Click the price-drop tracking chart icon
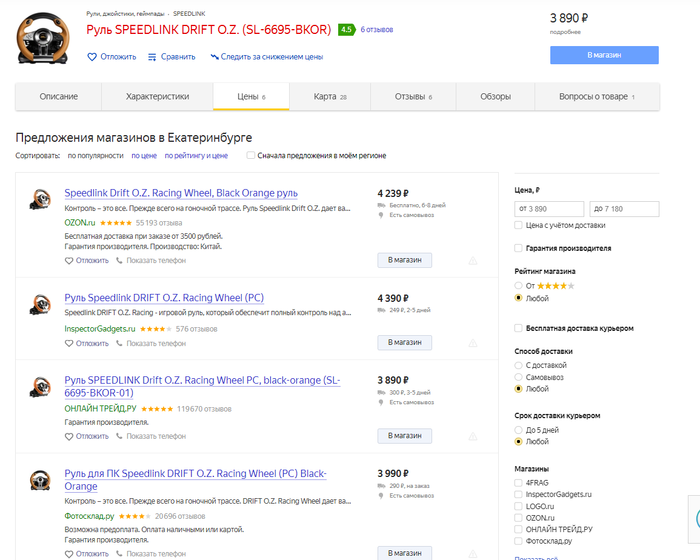 (x=215, y=57)
